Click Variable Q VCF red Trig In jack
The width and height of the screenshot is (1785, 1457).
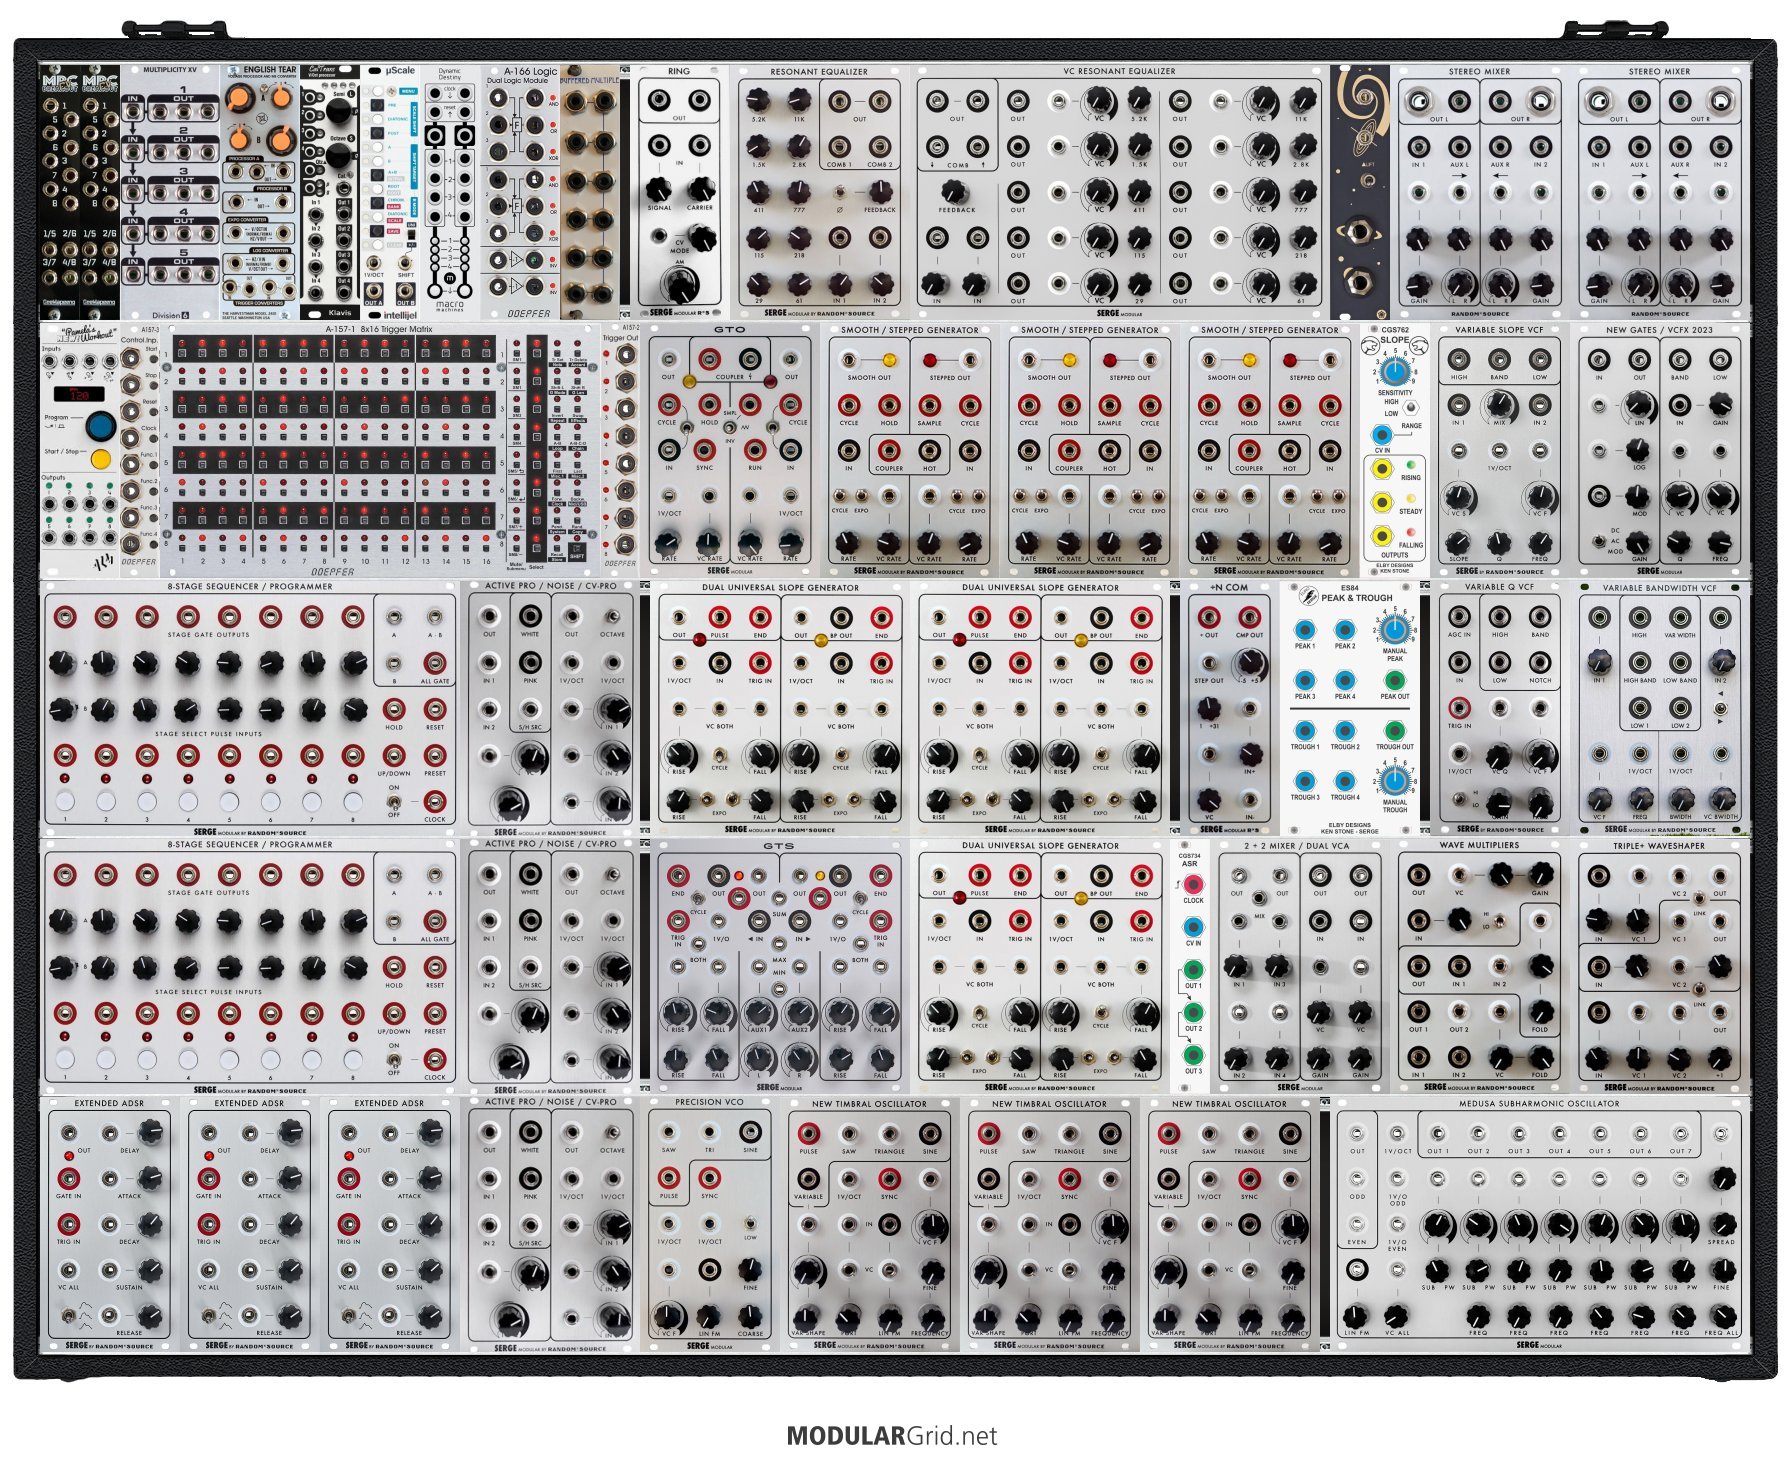[x=1459, y=708]
